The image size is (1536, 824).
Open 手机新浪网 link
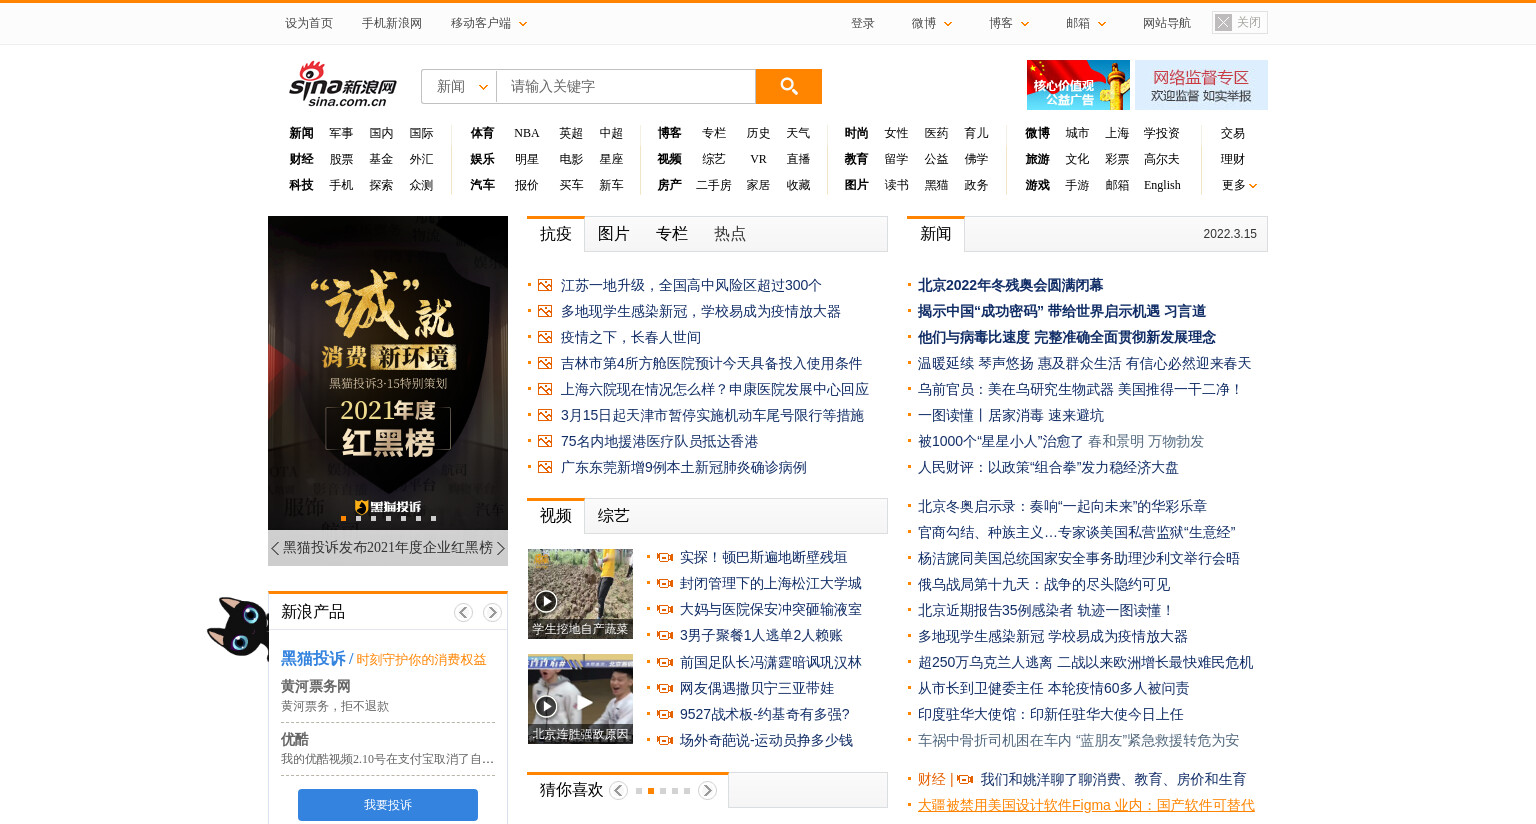392,23
